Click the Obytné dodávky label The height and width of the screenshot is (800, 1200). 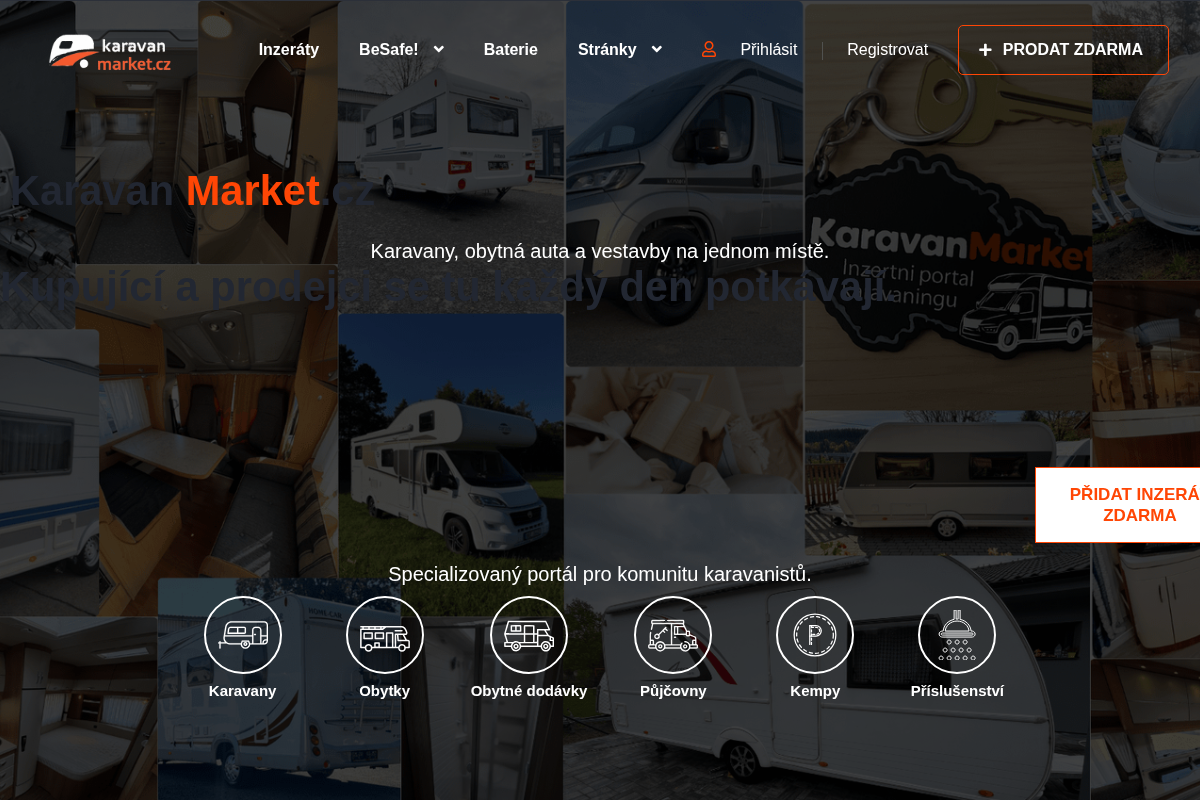[x=529, y=691]
